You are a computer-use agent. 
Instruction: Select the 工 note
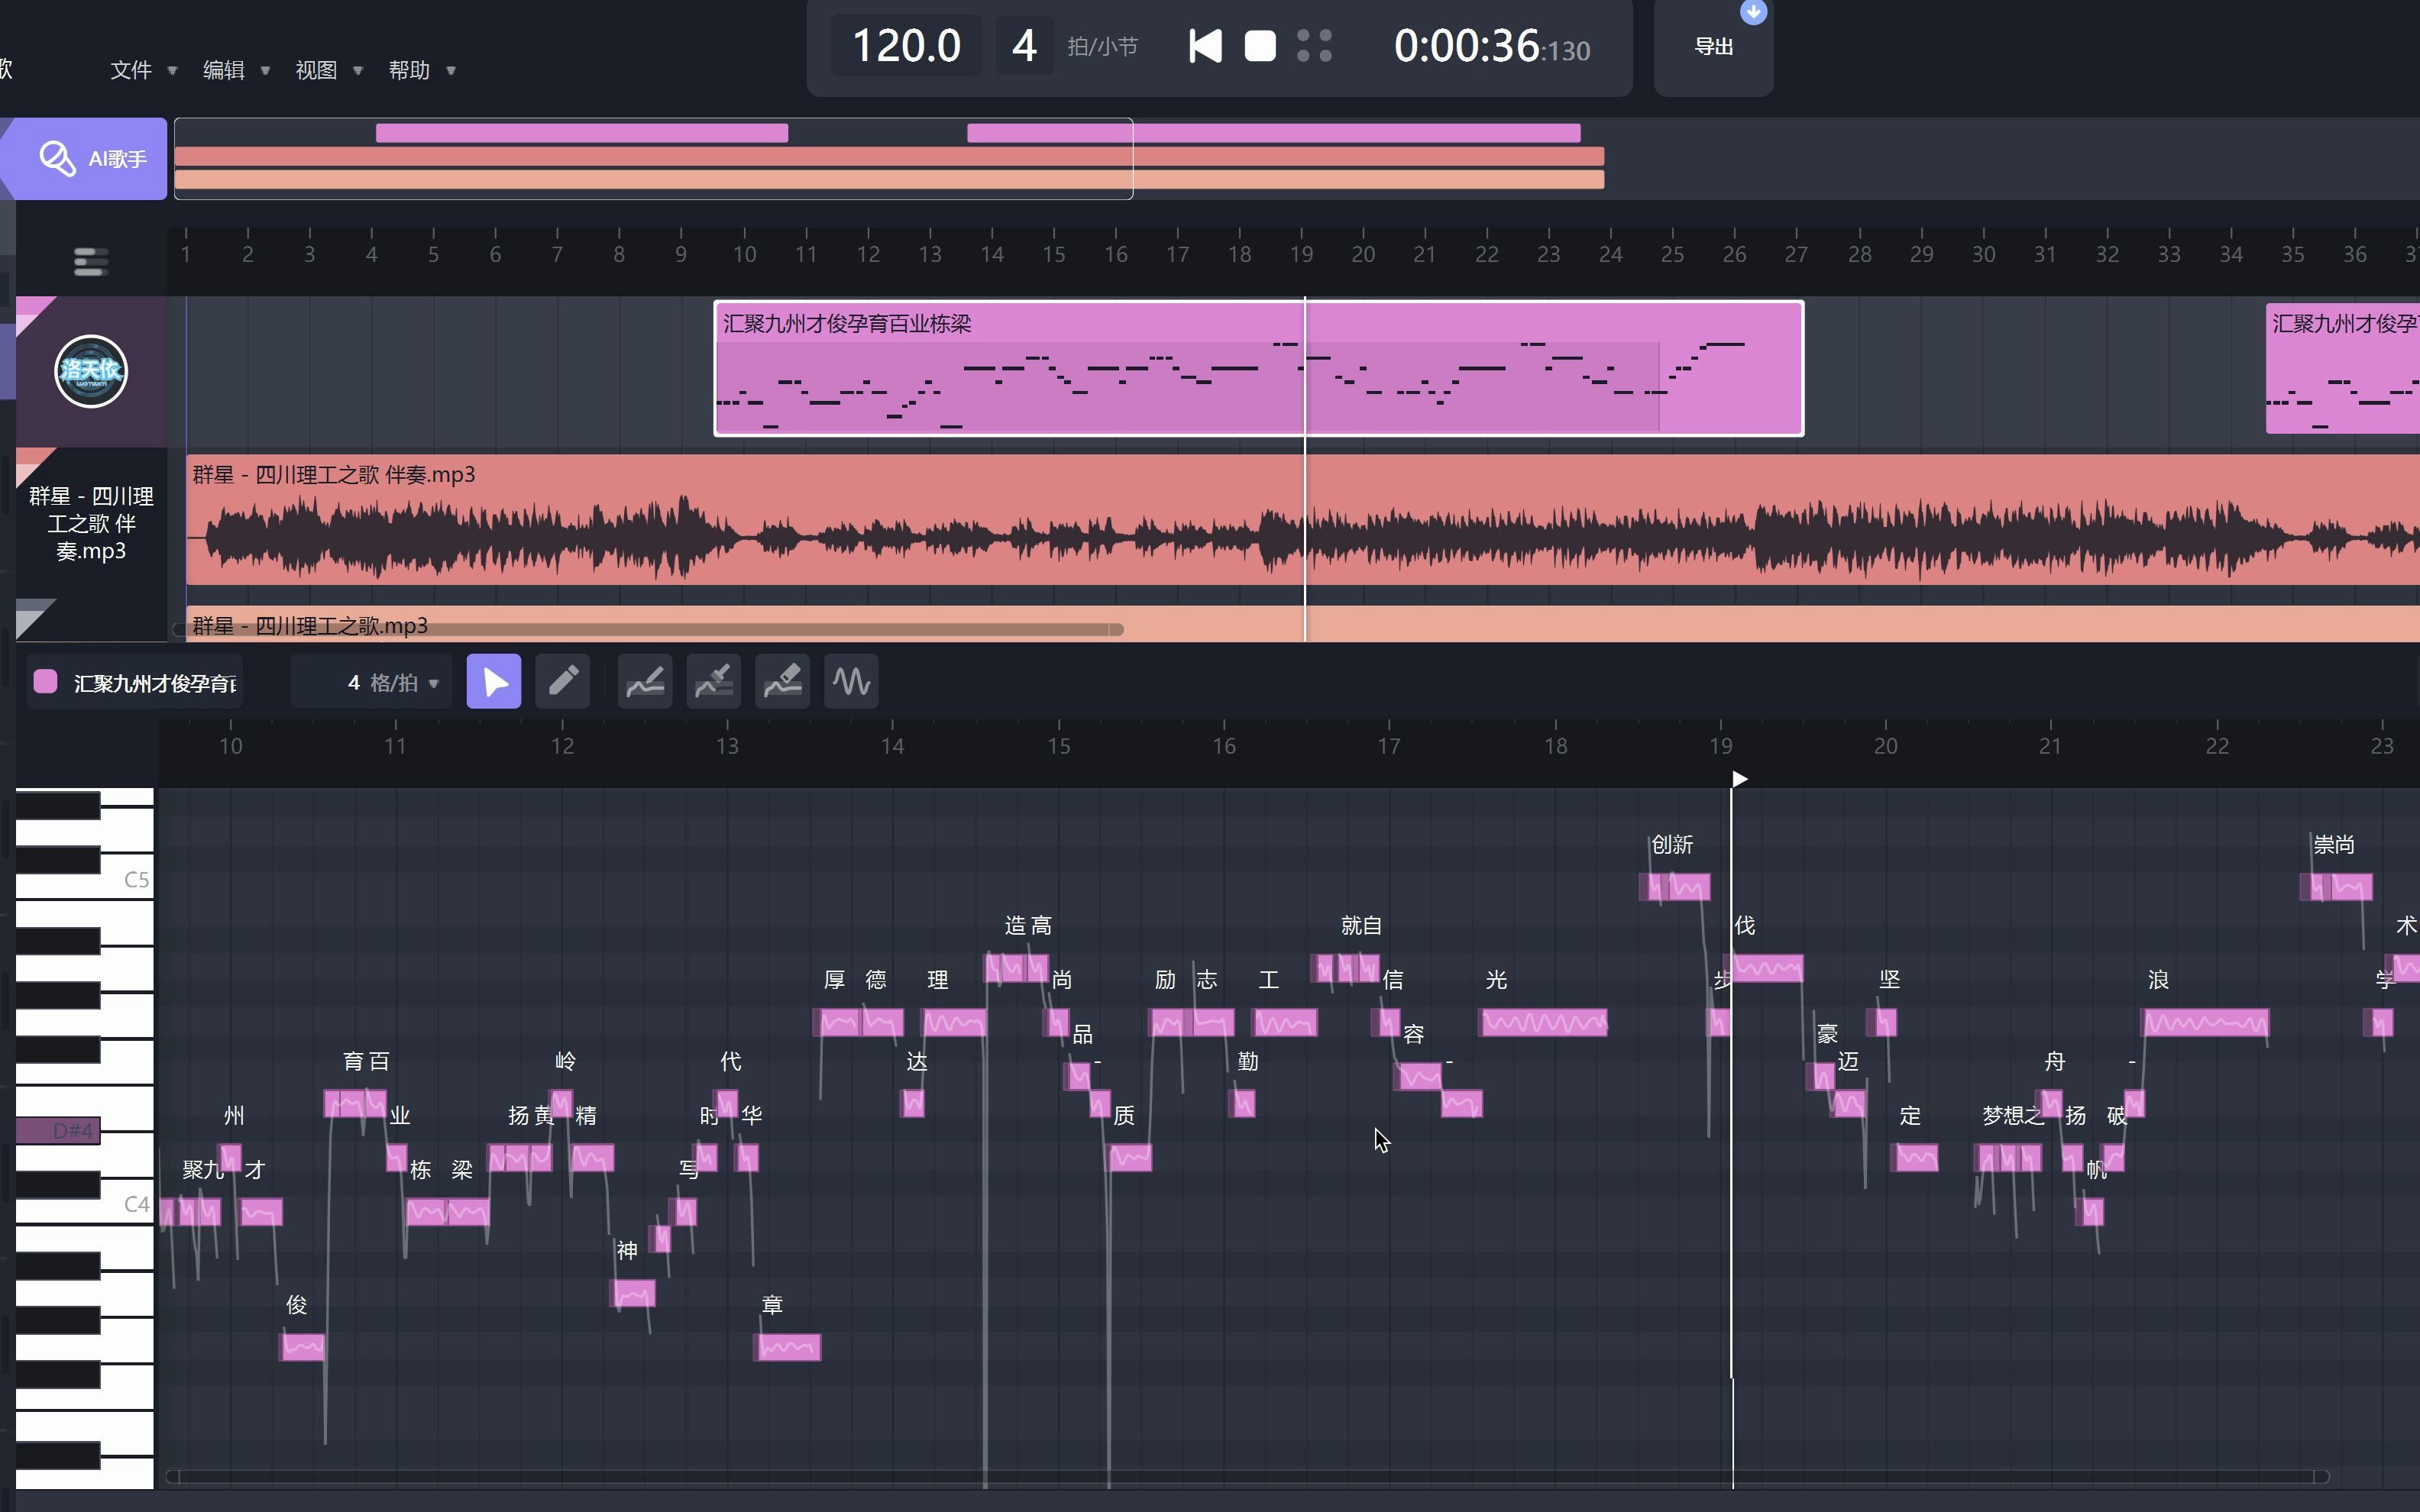pos(1285,1022)
